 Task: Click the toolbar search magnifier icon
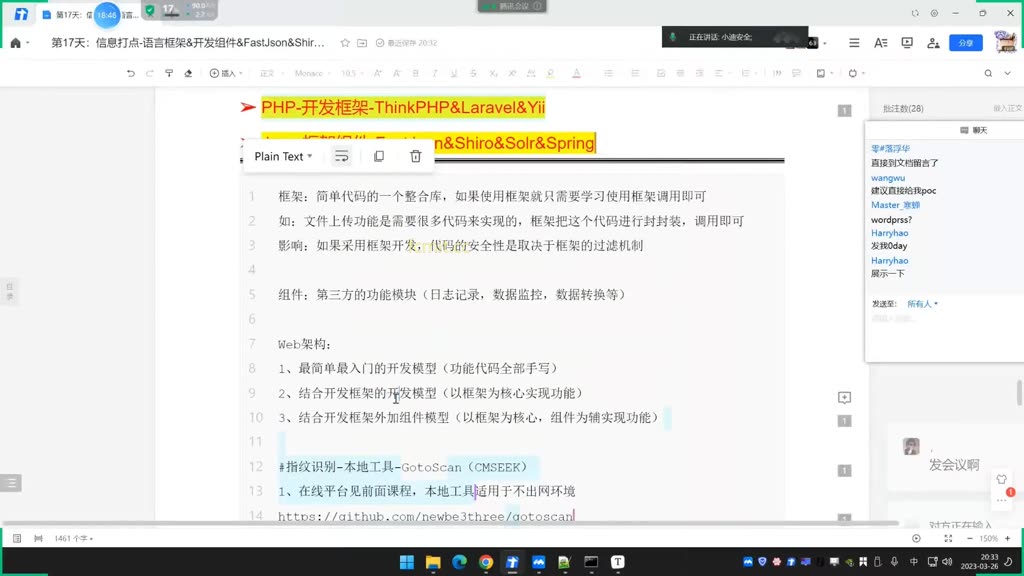[988, 73]
